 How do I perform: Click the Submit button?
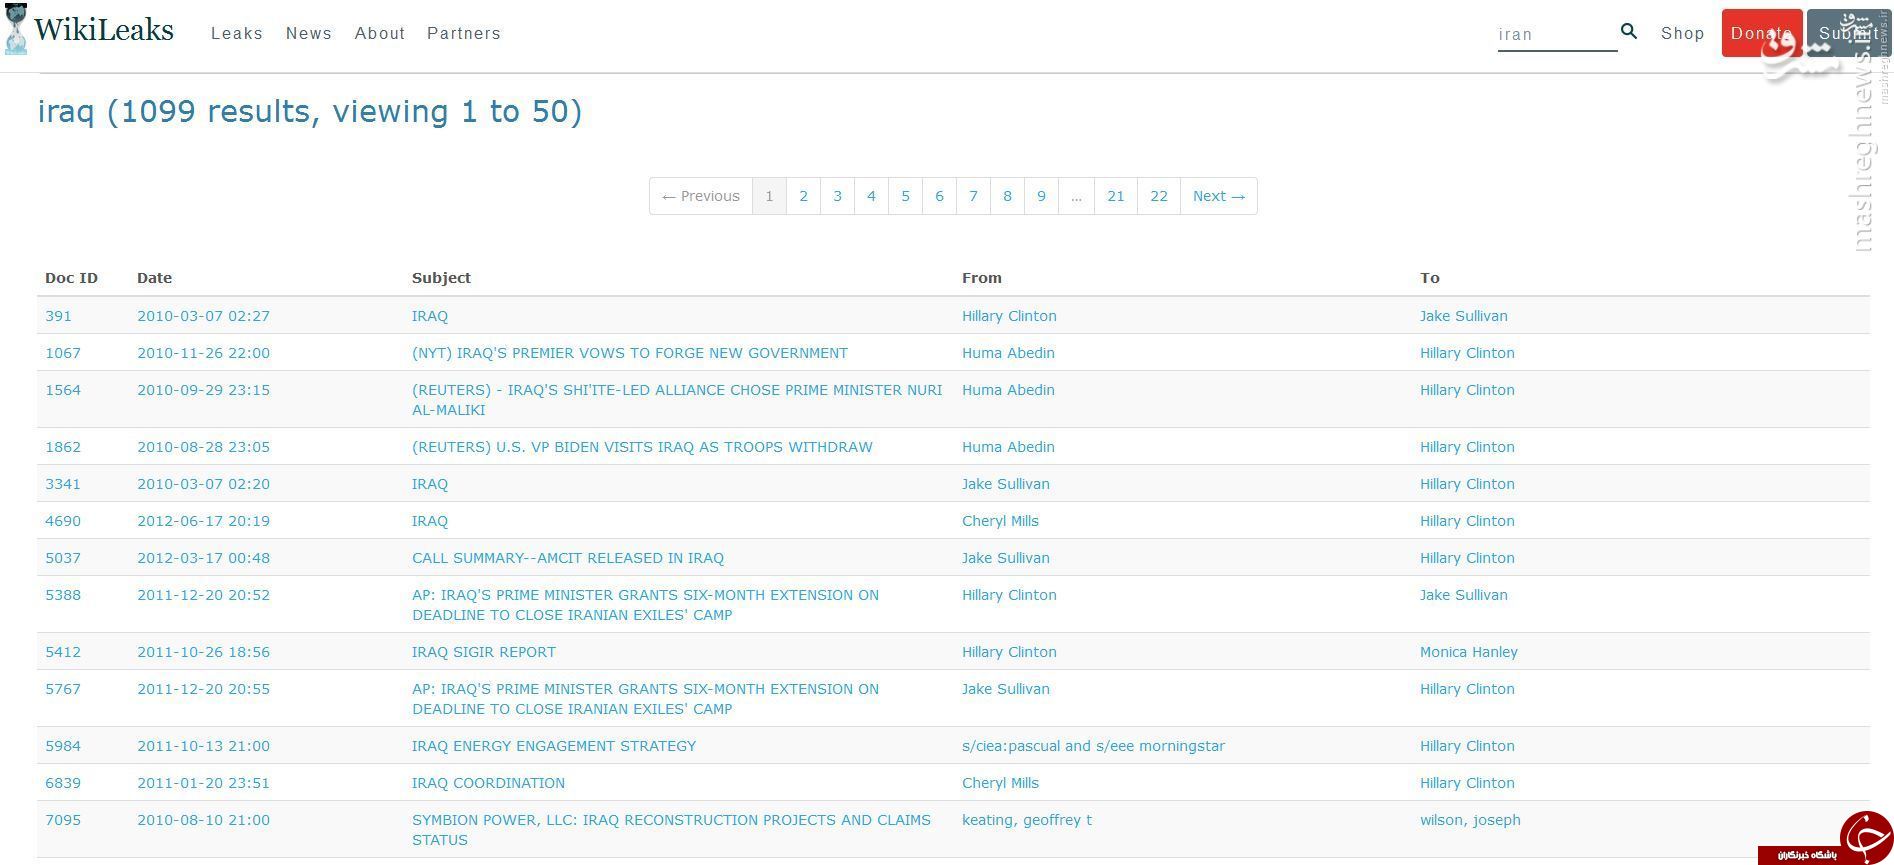point(1848,33)
